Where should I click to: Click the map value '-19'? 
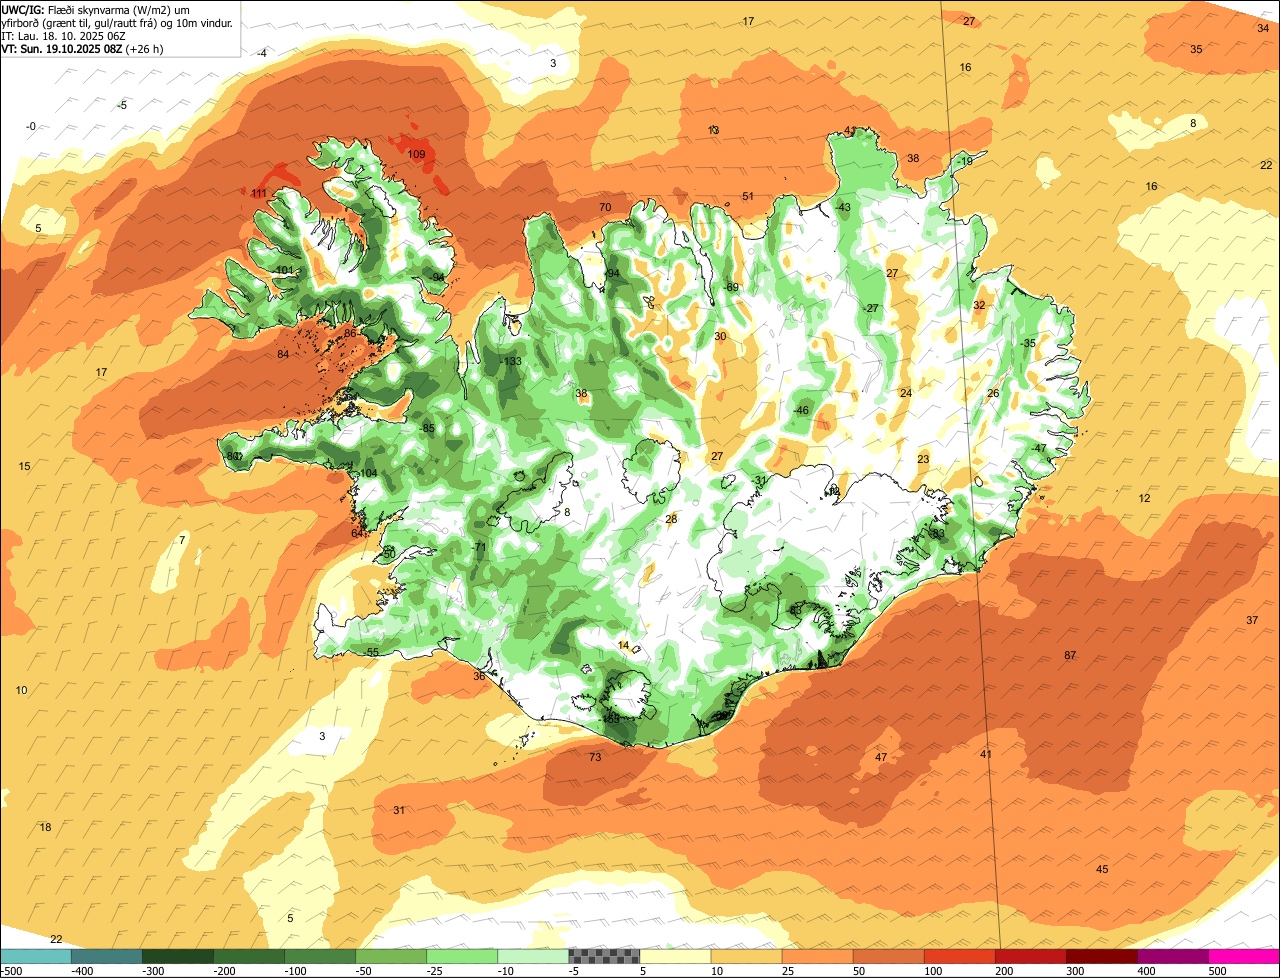pyautogui.click(x=964, y=162)
